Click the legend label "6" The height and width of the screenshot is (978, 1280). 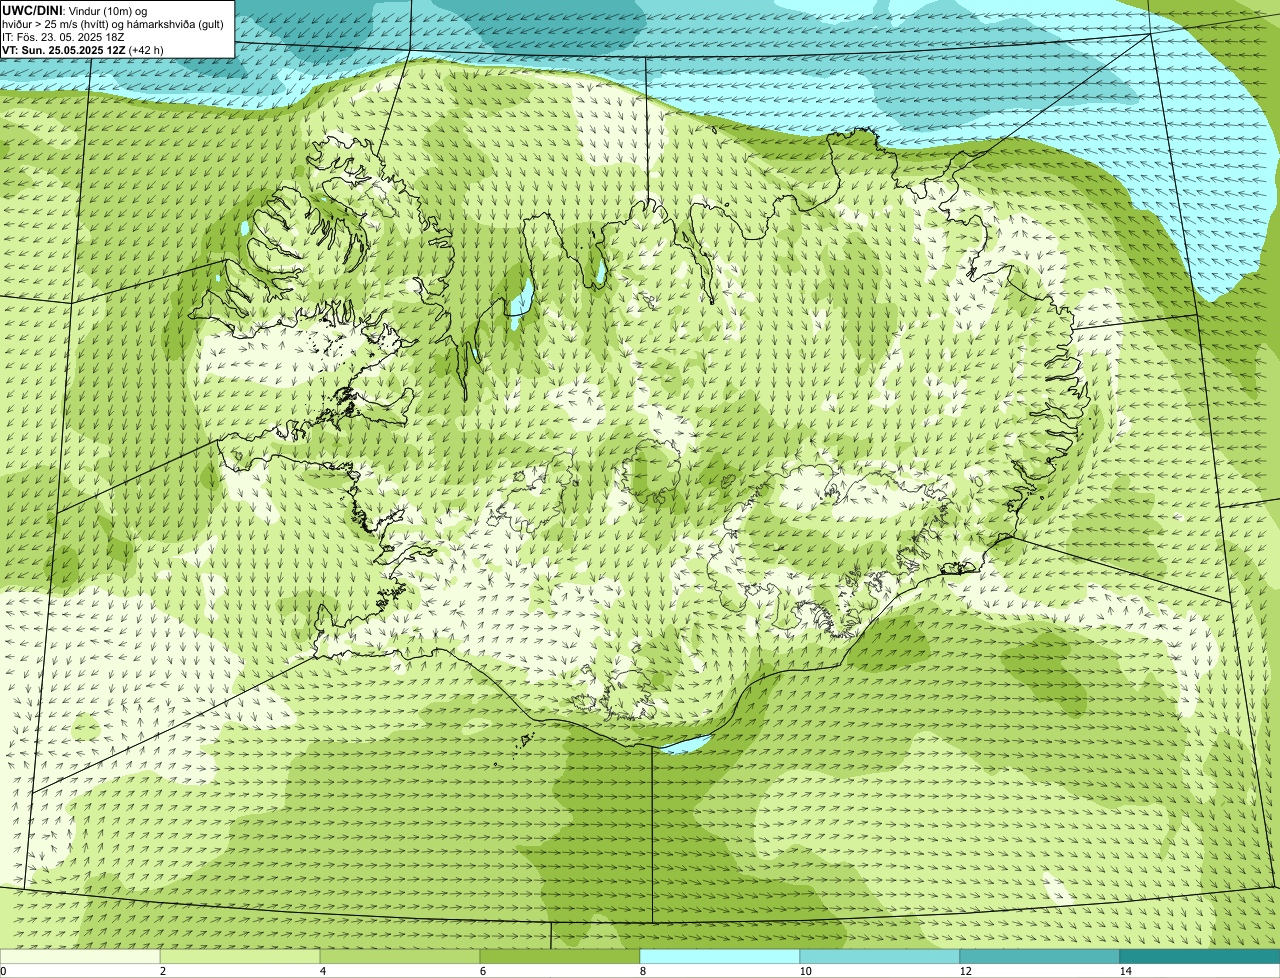coord(483,971)
